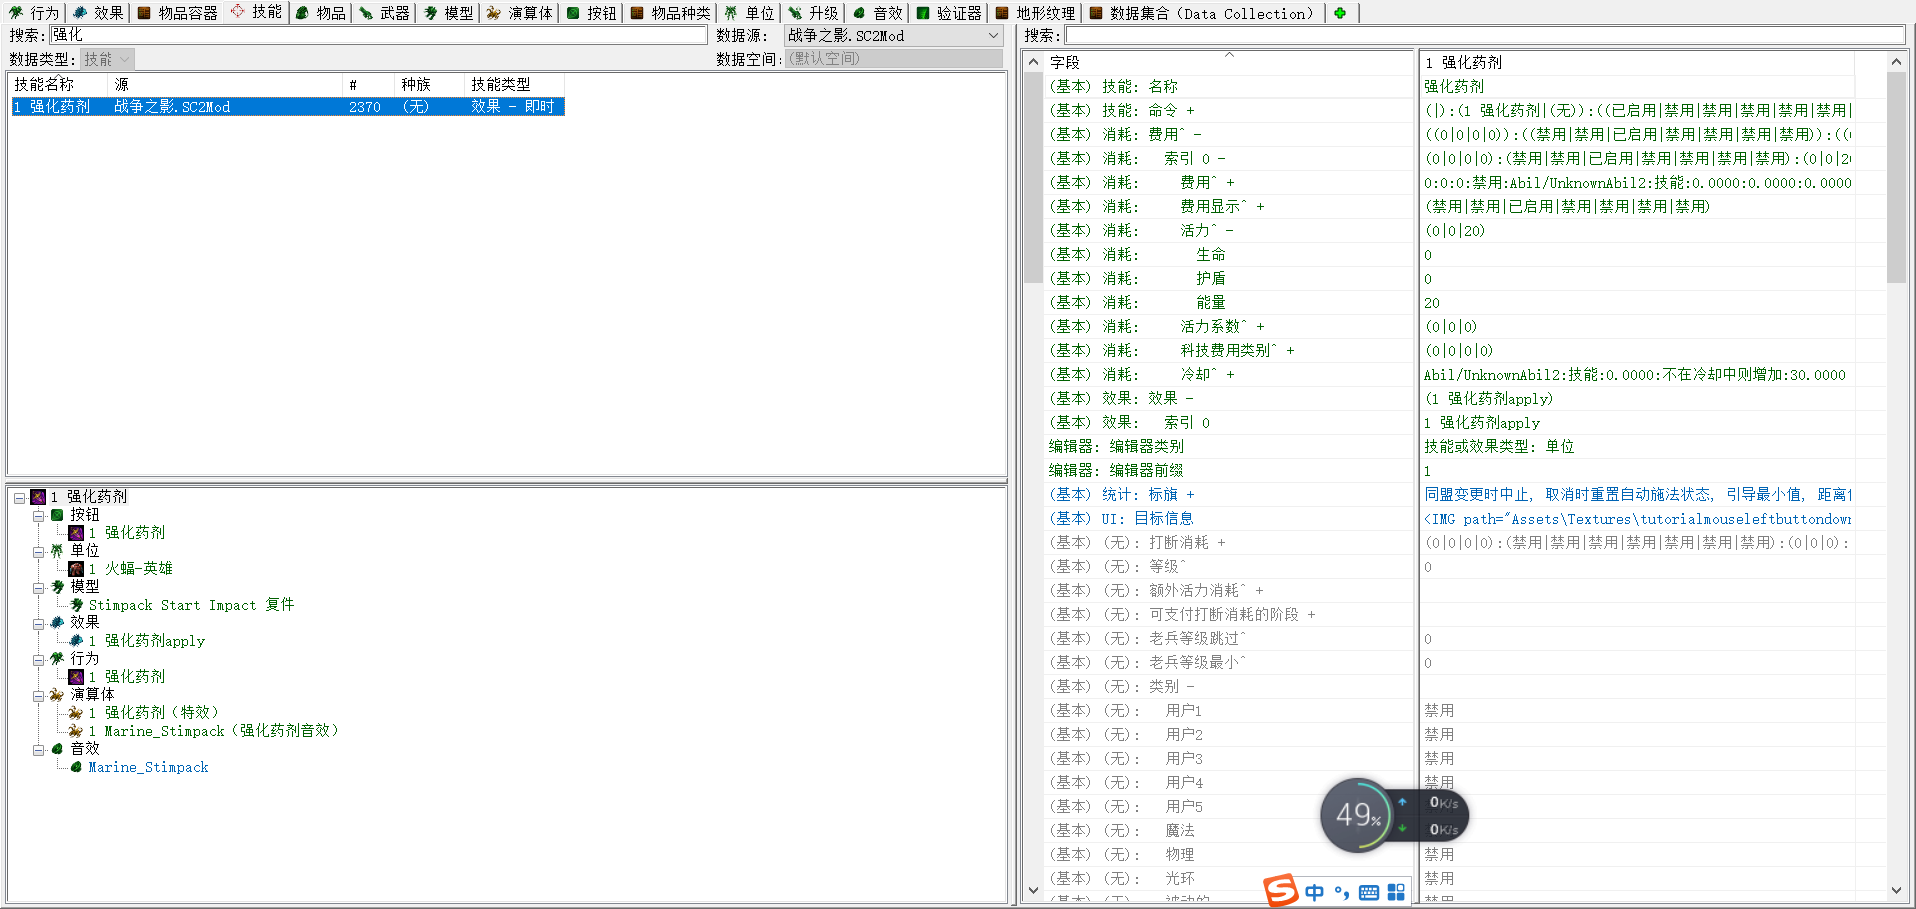Collapse the root 强化药剂 tree node

(19, 497)
